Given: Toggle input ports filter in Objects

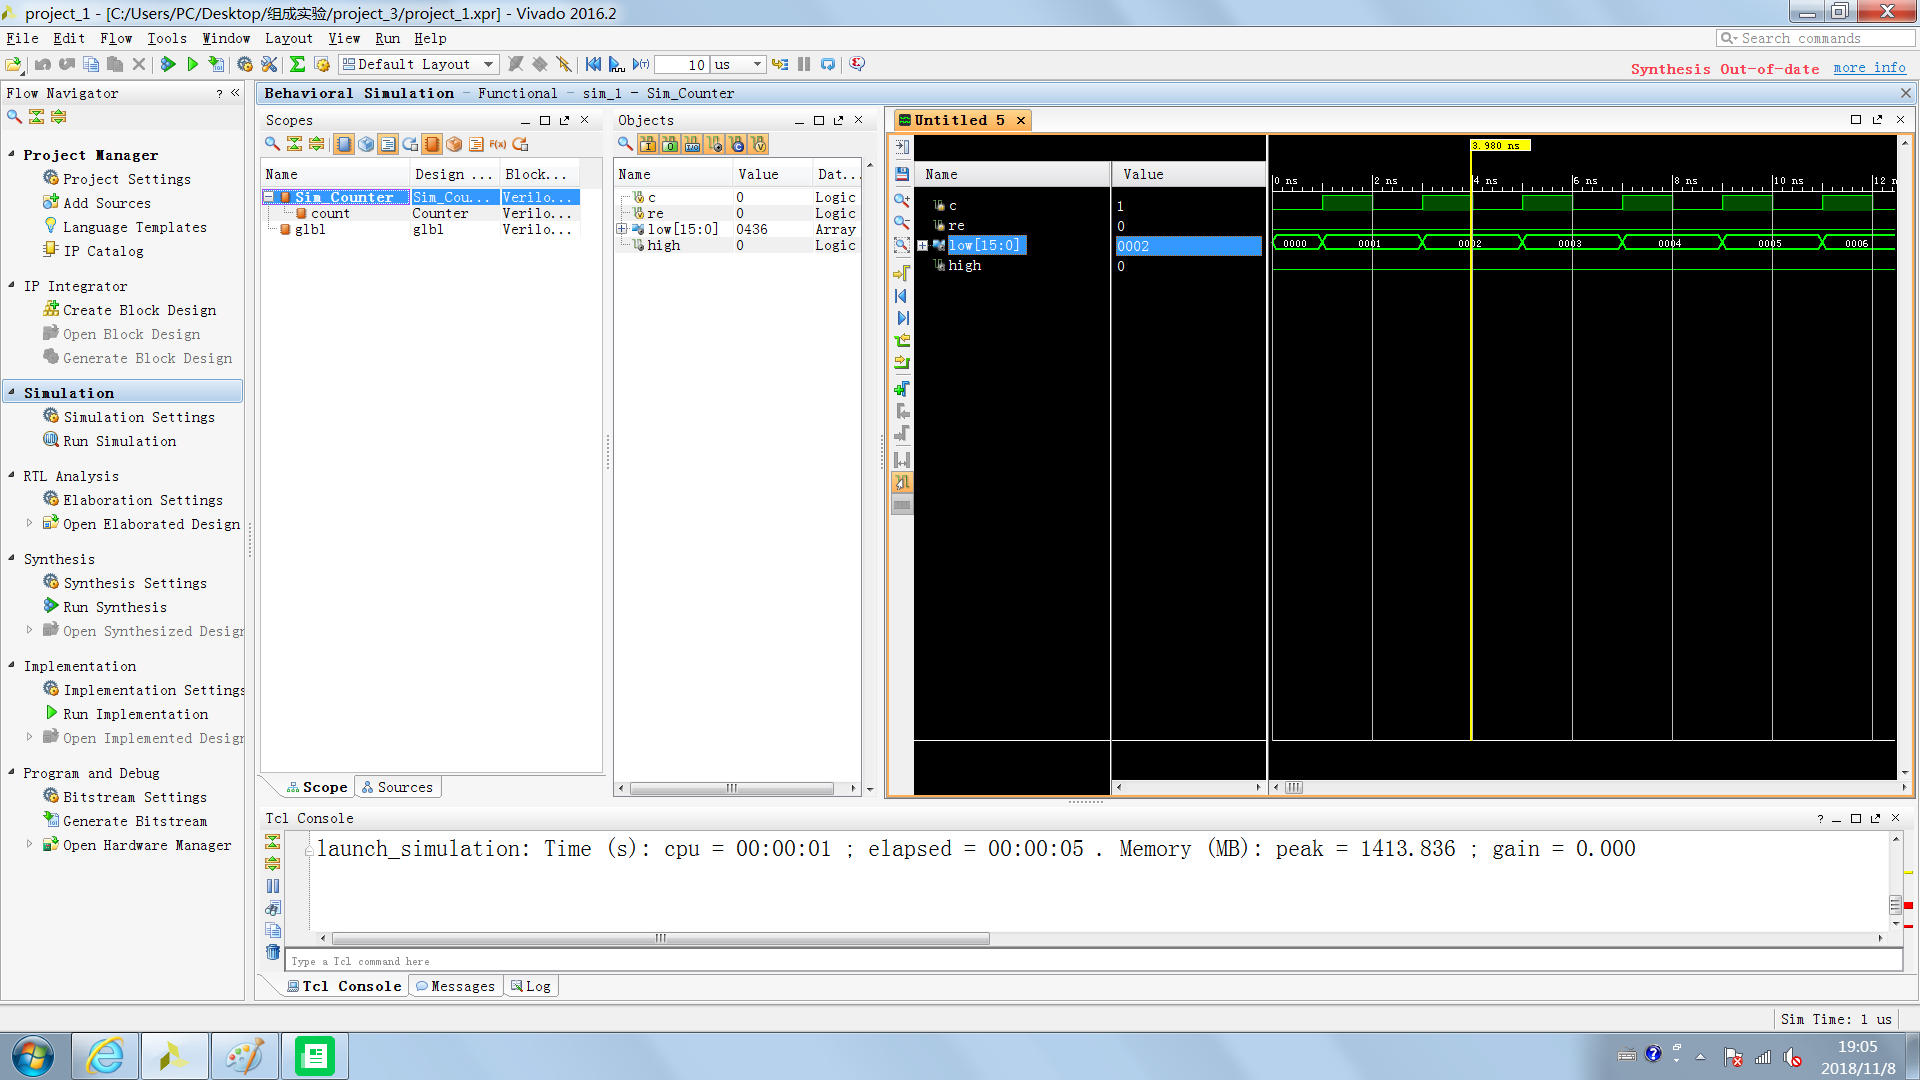Looking at the screenshot, I should coord(648,145).
